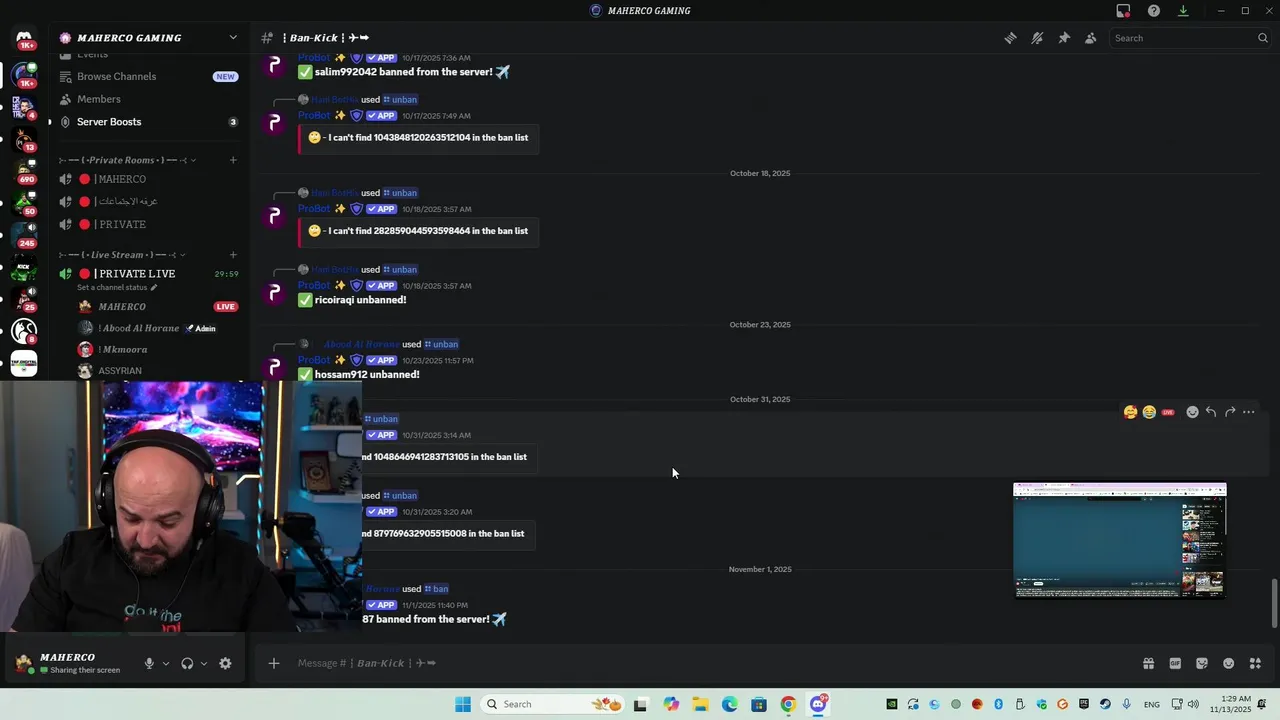
Task: Show member list icon in header
Action: tap(1091, 38)
